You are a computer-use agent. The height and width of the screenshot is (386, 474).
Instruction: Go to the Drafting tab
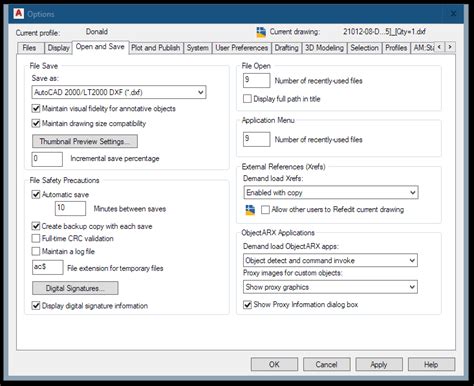pyautogui.click(x=286, y=48)
